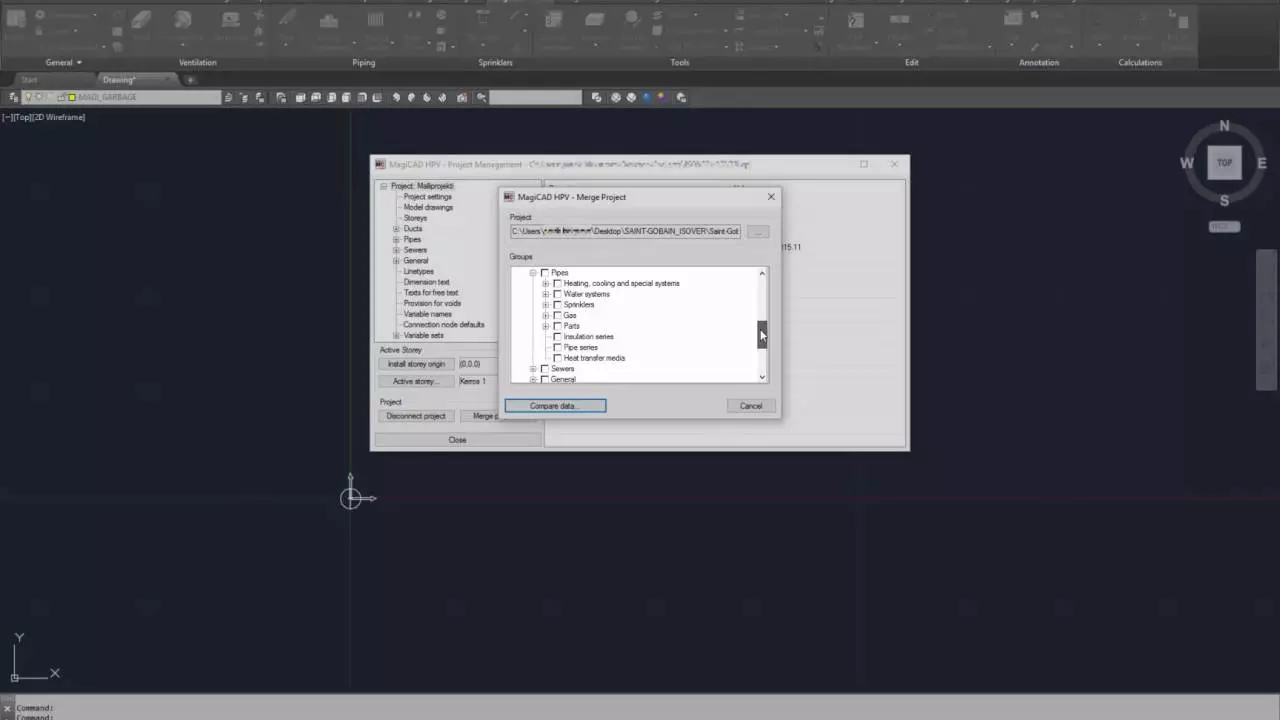The image size is (1280, 720).
Task: Tick the Heating, cooling and special systems checkbox
Action: click(557, 283)
